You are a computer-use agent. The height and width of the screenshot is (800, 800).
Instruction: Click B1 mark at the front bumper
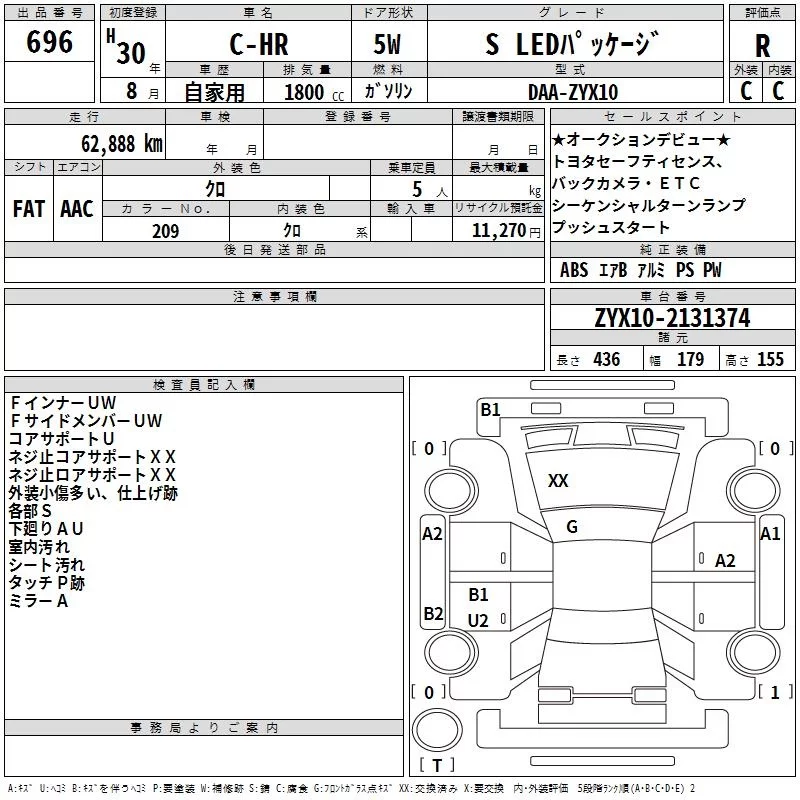[x=490, y=409]
